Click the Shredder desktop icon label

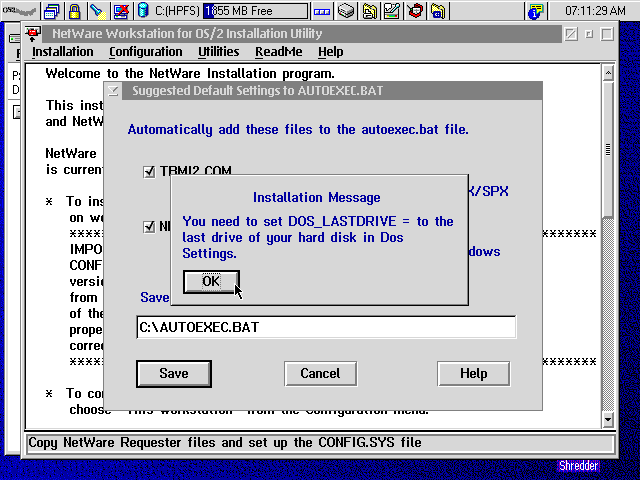pos(579,466)
